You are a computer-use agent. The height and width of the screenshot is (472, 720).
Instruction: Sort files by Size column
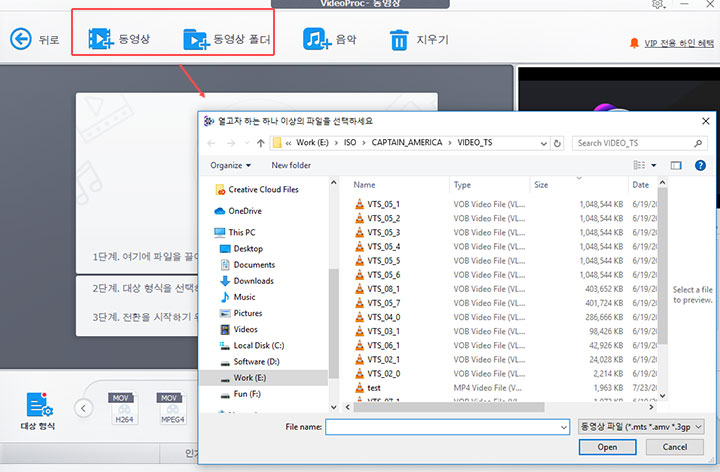tap(541, 185)
